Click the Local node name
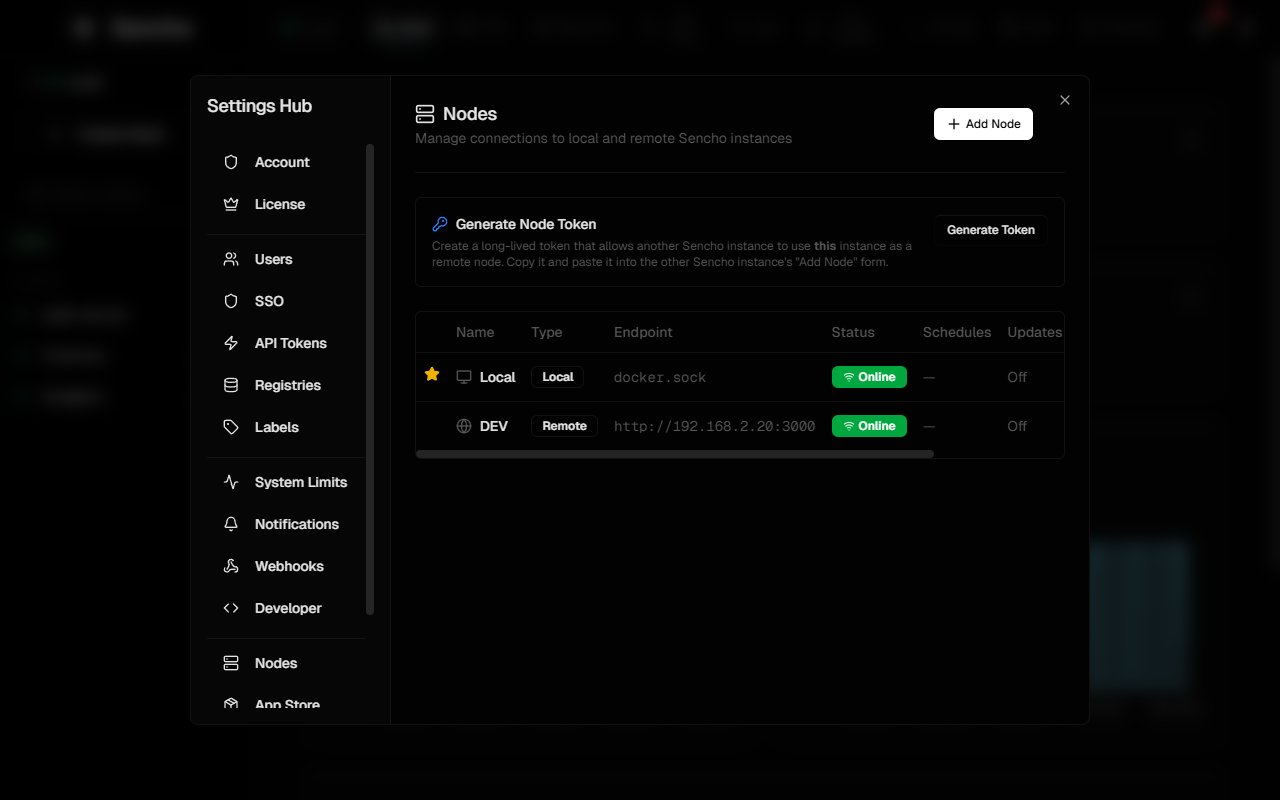This screenshot has height=800, width=1280. (x=497, y=377)
